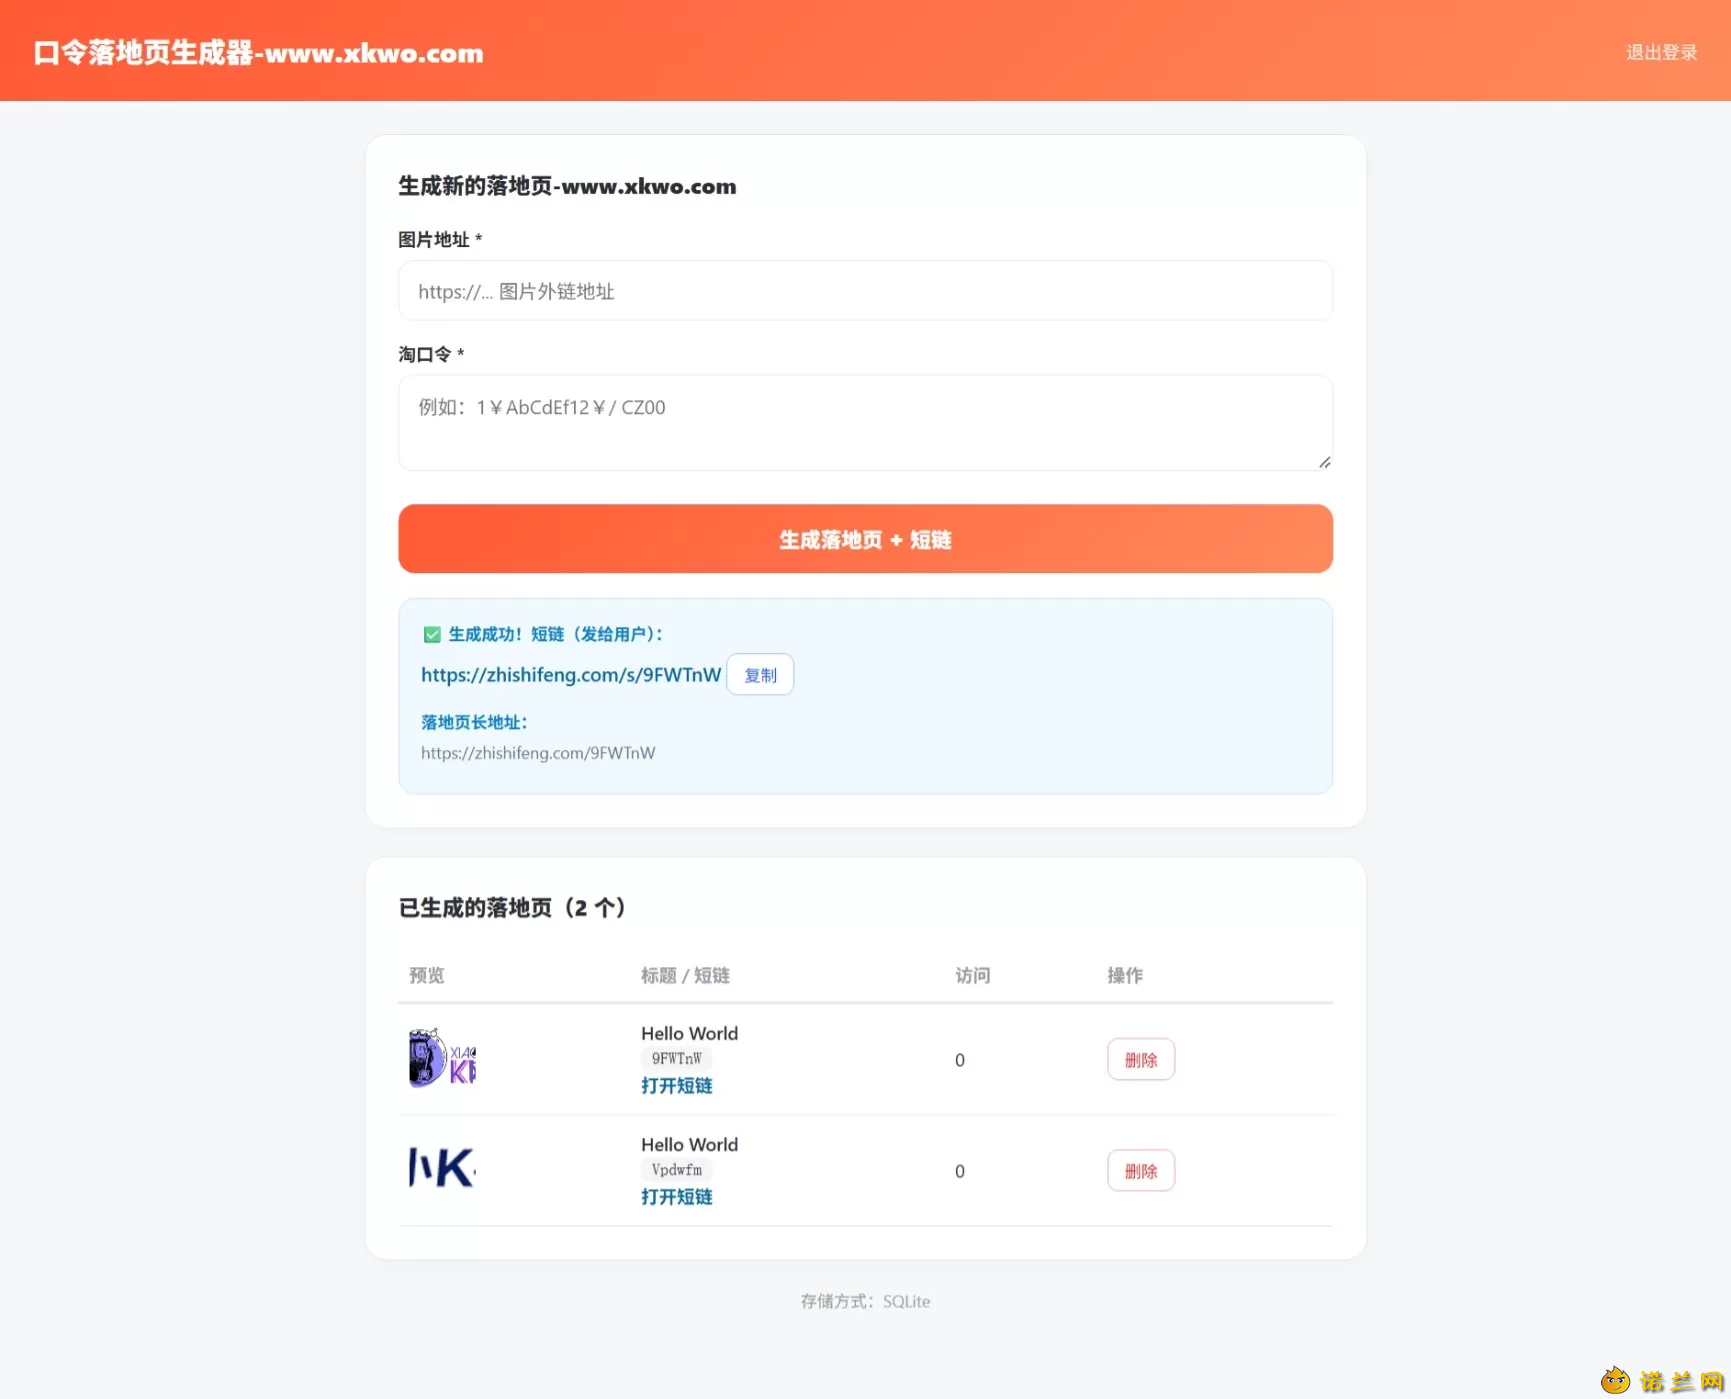
Task: Log out via 退出登录 link
Action: pos(1661,52)
